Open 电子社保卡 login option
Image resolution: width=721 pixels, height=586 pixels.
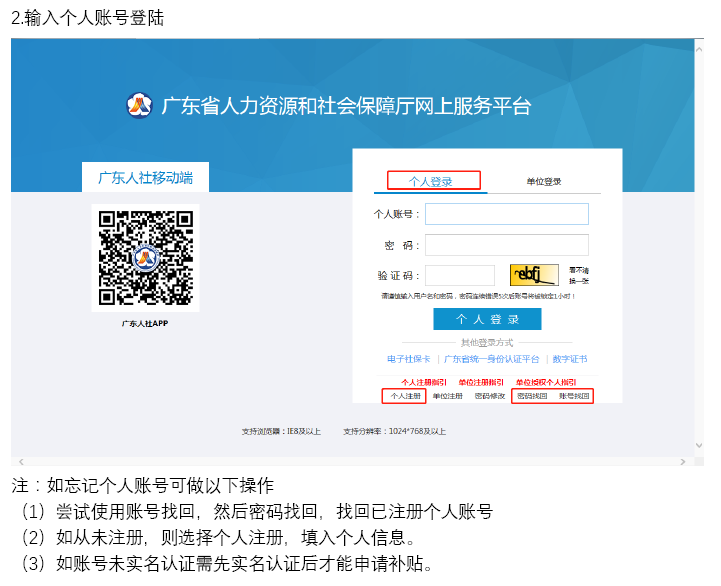[409, 359]
